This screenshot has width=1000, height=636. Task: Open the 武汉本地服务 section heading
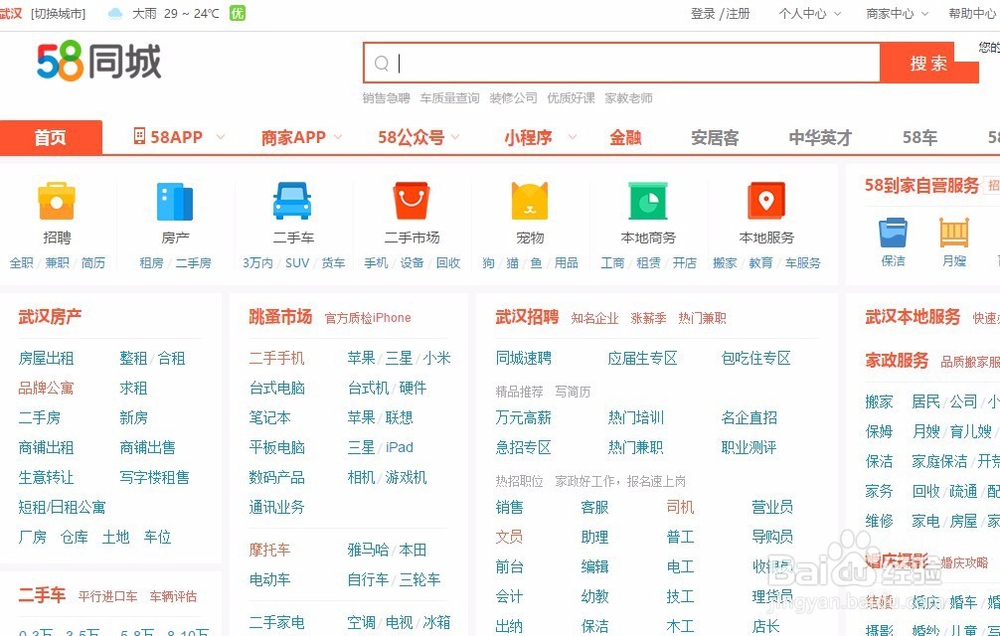913,317
